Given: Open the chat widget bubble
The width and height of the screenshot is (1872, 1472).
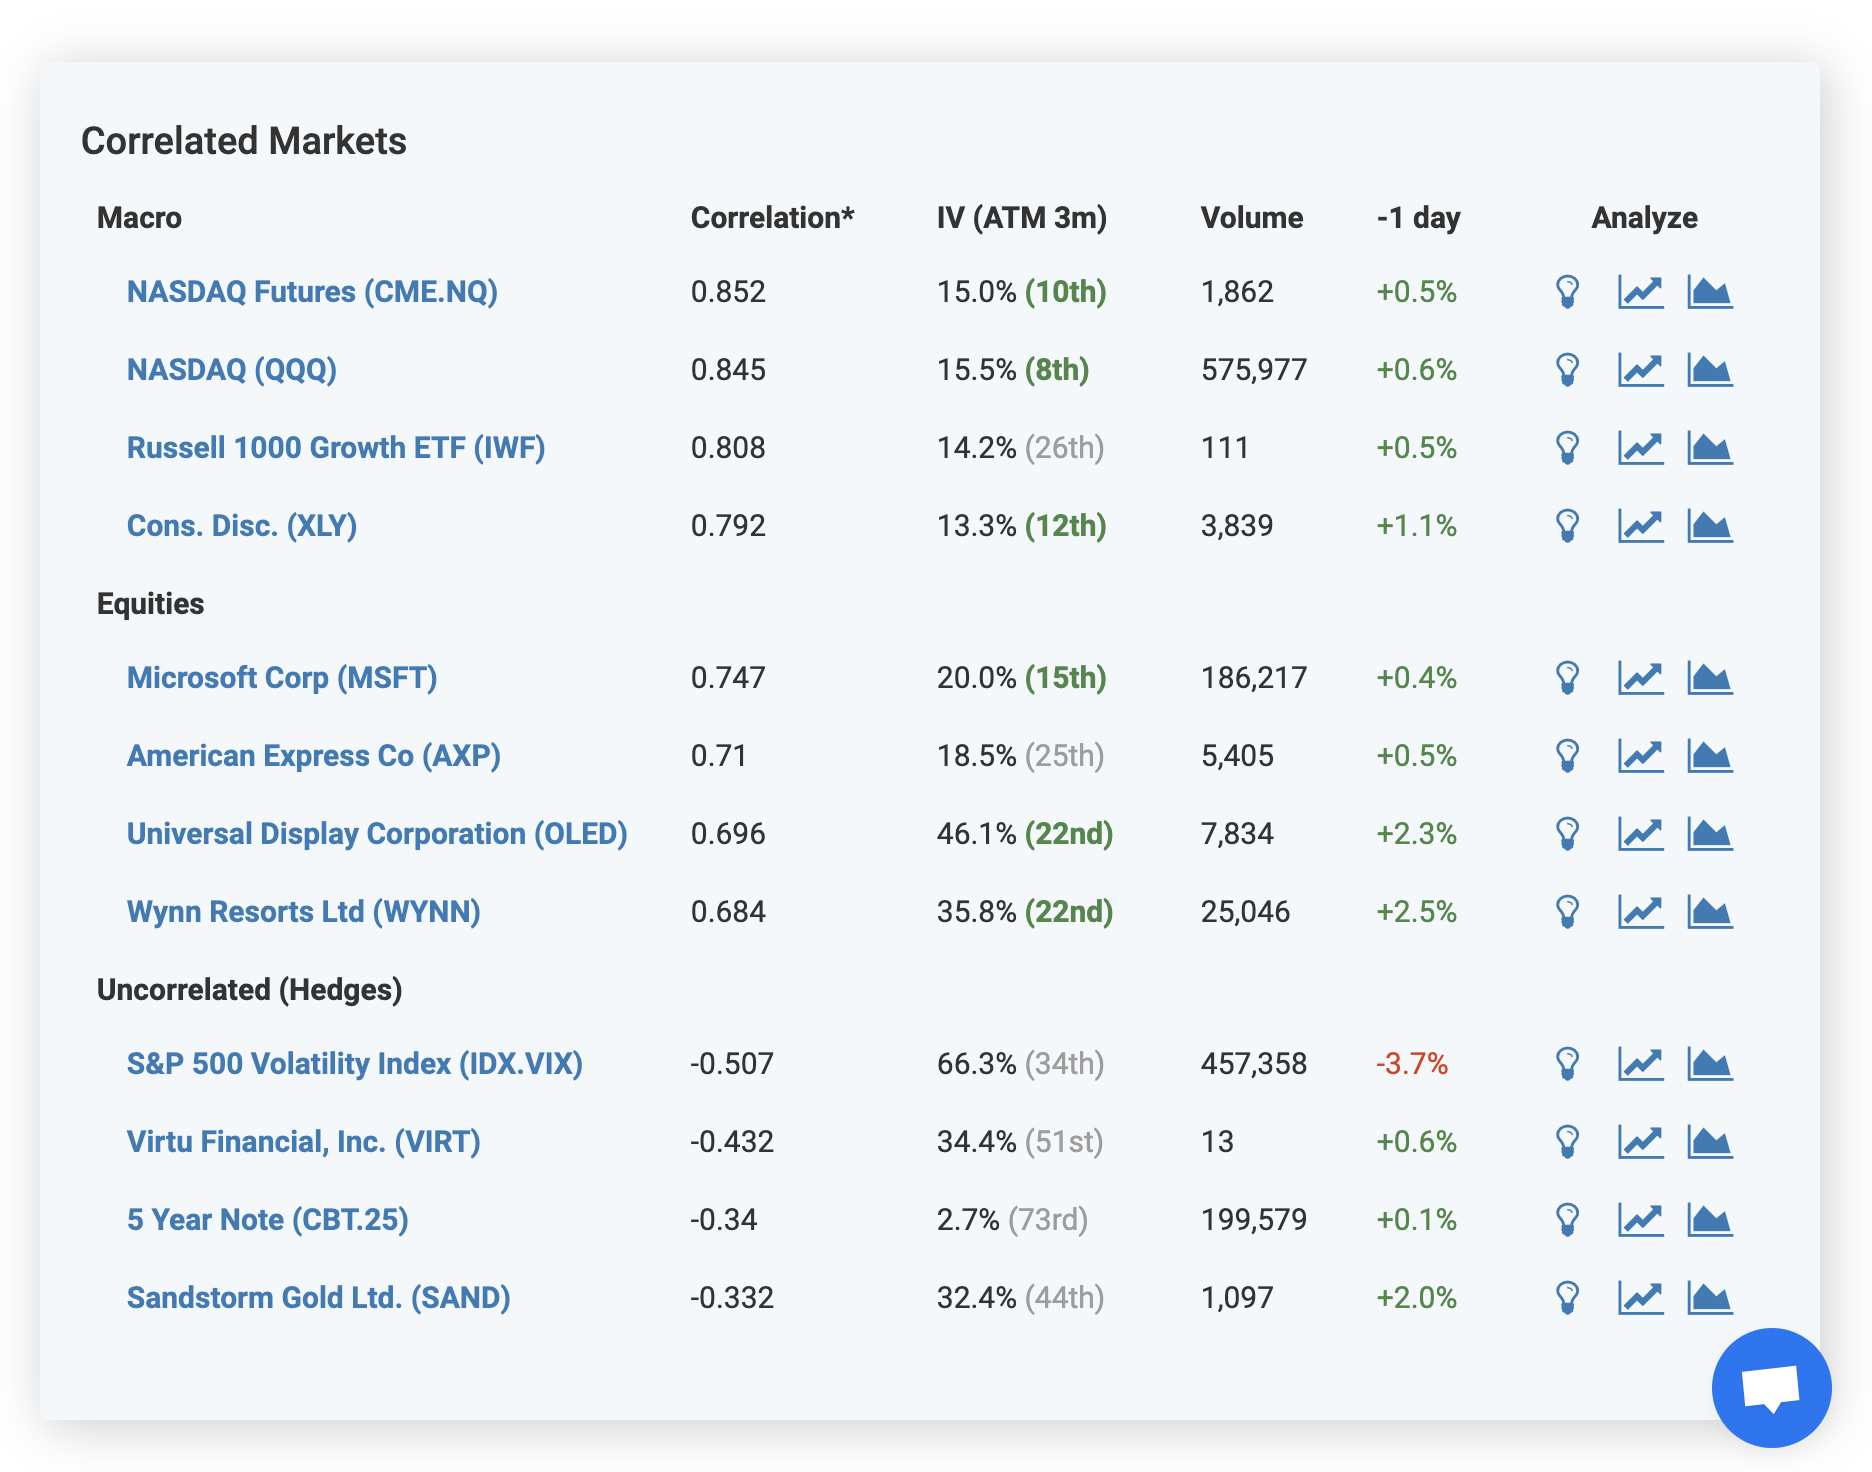Looking at the screenshot, I should coord(1771,1387).
